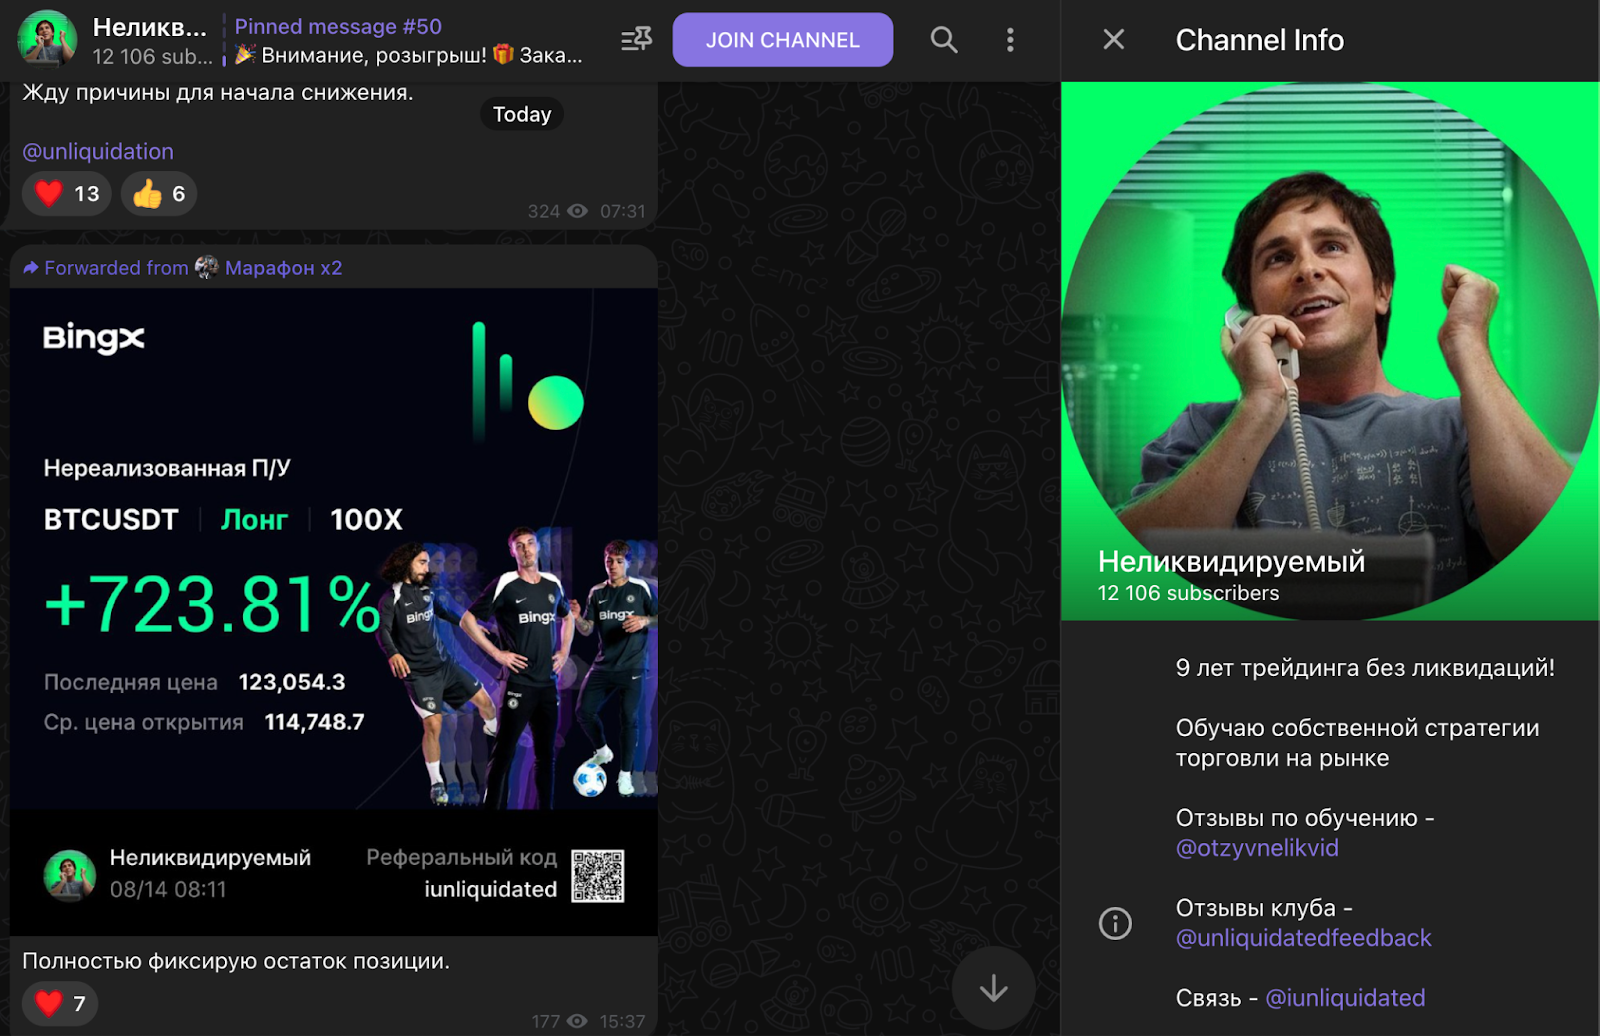The width and height of the screenshot is (1600, 1036).
Task: Open the @iunliquidated contact link
Action: click(1345, 998)
